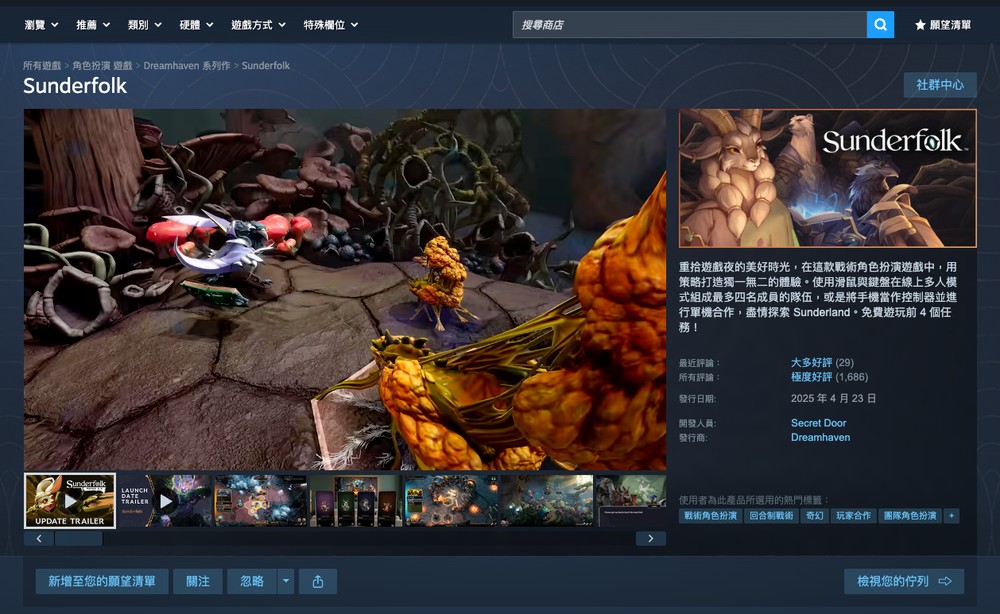Open publisher Dreamhaven link
This screenshot has width=1000, height=614.
coord(820,437)
